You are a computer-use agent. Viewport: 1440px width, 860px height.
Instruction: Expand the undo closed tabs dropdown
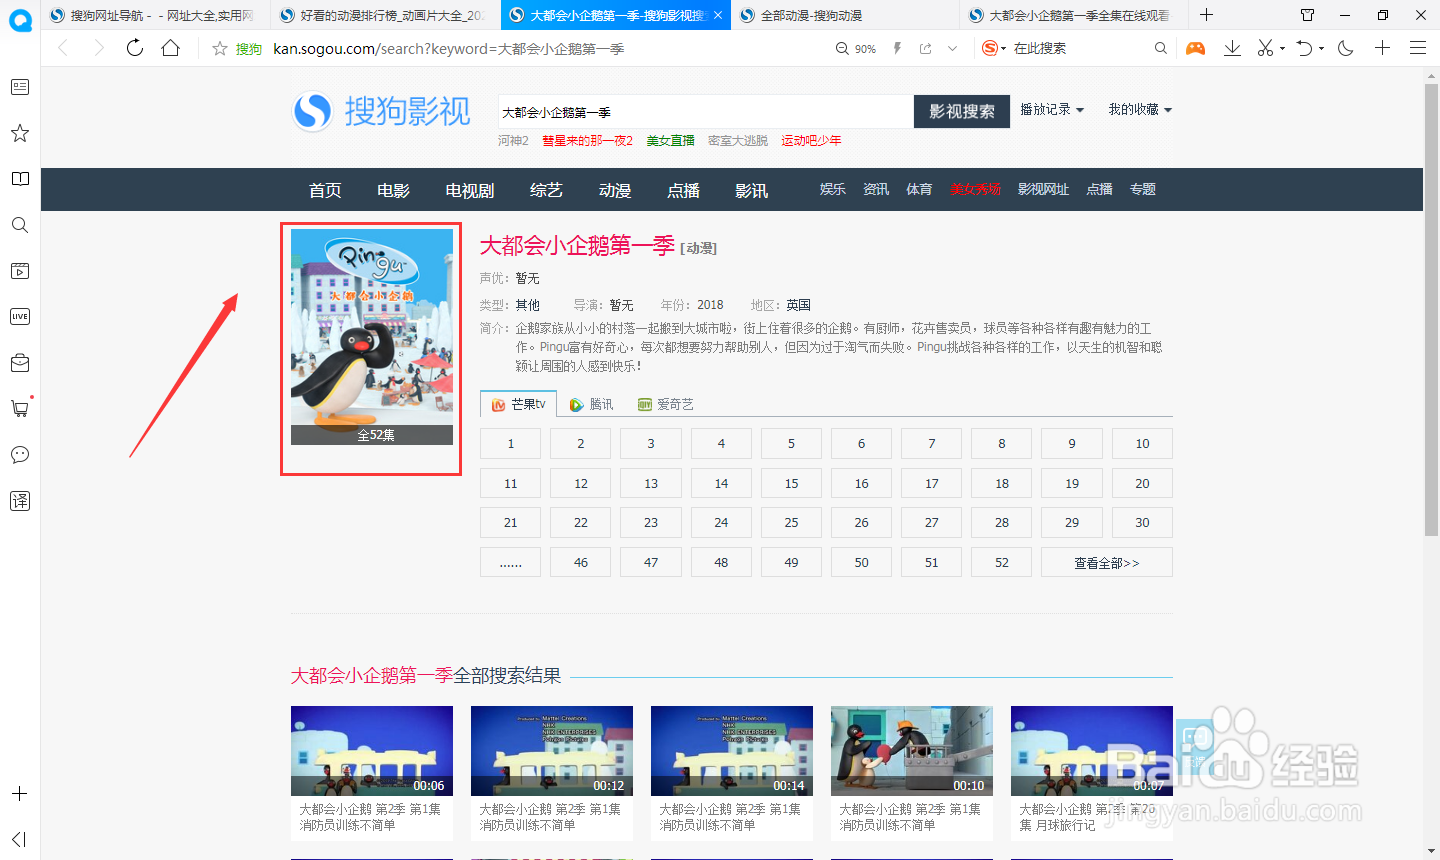[x=1321, y=48]
